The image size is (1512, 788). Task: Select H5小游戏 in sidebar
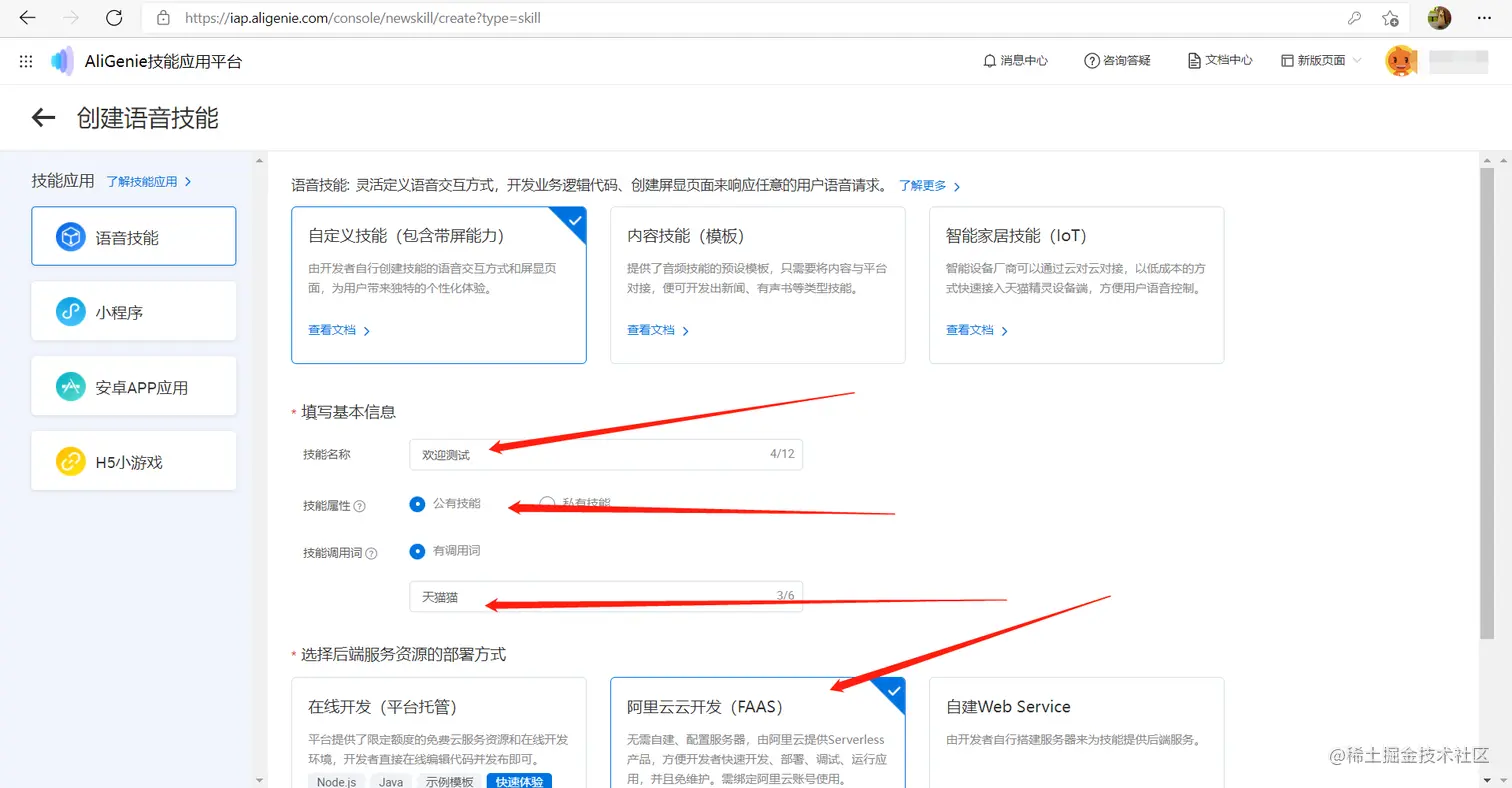(134, 461)
